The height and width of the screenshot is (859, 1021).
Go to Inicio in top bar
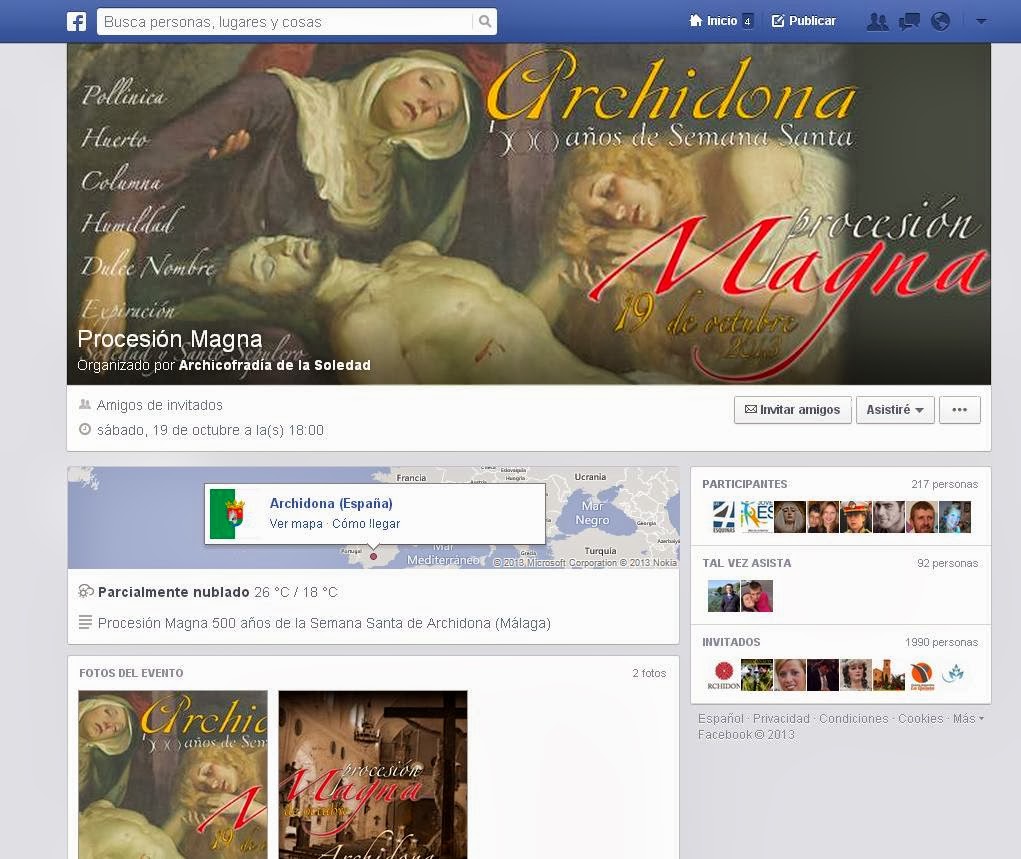pyautogui.click(x=713, y=21)
